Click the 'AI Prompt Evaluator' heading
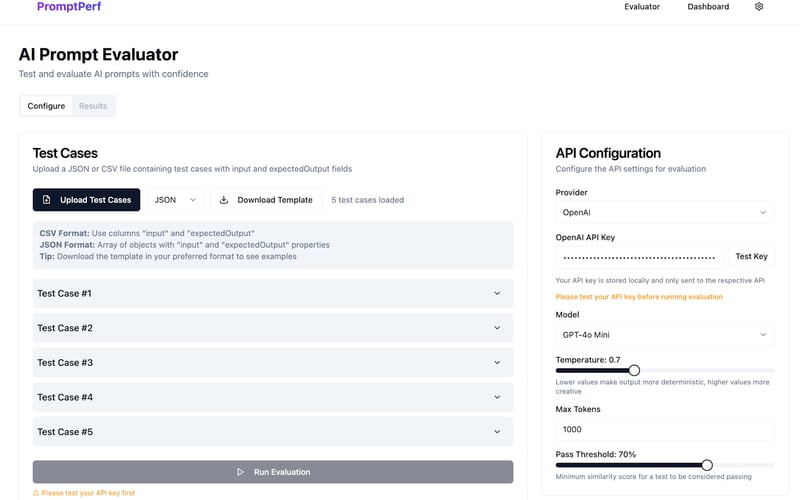This screenshot has width=800, height=500. pos(98,55)
